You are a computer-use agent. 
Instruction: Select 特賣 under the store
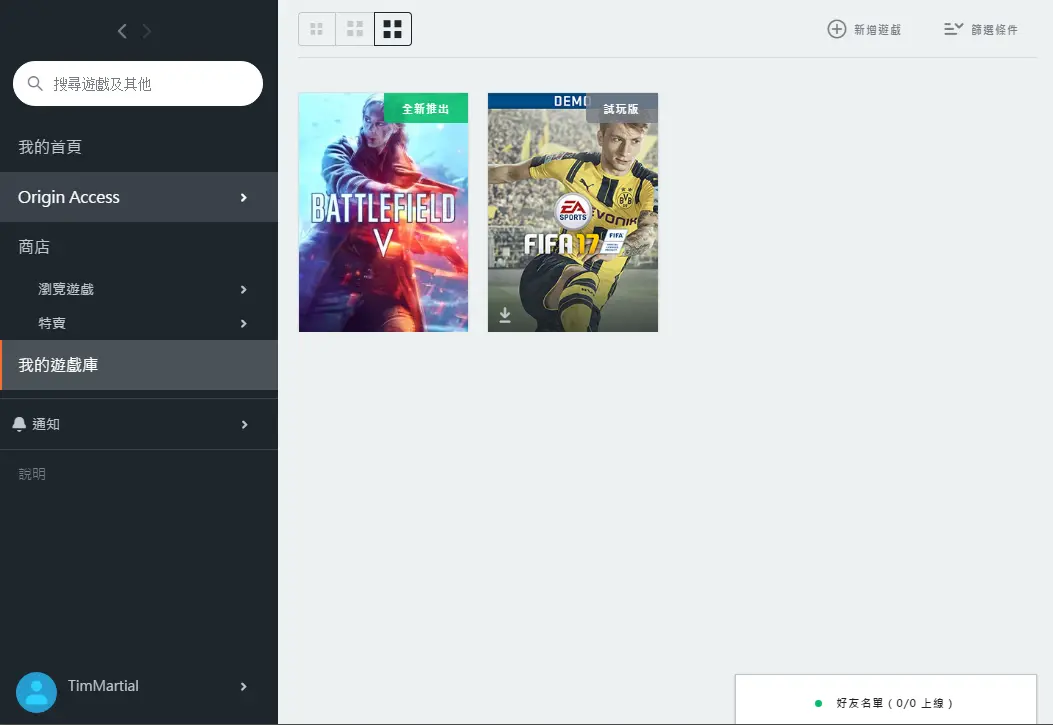(139, 324)
